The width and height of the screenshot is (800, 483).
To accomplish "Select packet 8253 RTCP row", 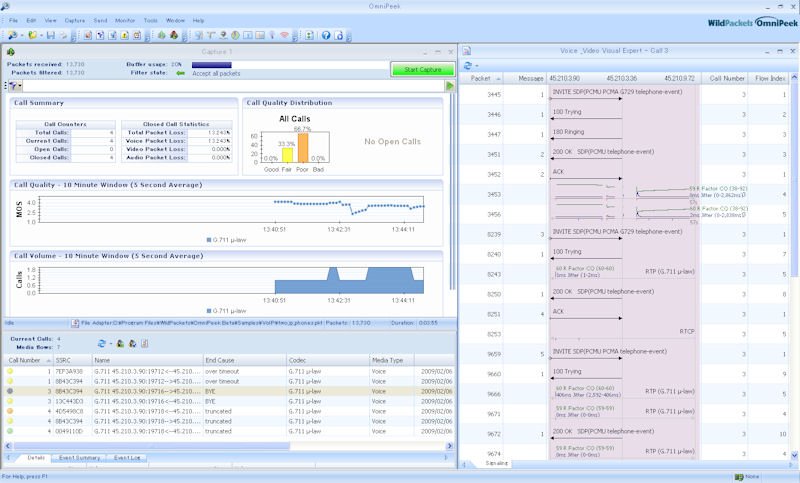I will pyautogui.click(x=624, y=334).
